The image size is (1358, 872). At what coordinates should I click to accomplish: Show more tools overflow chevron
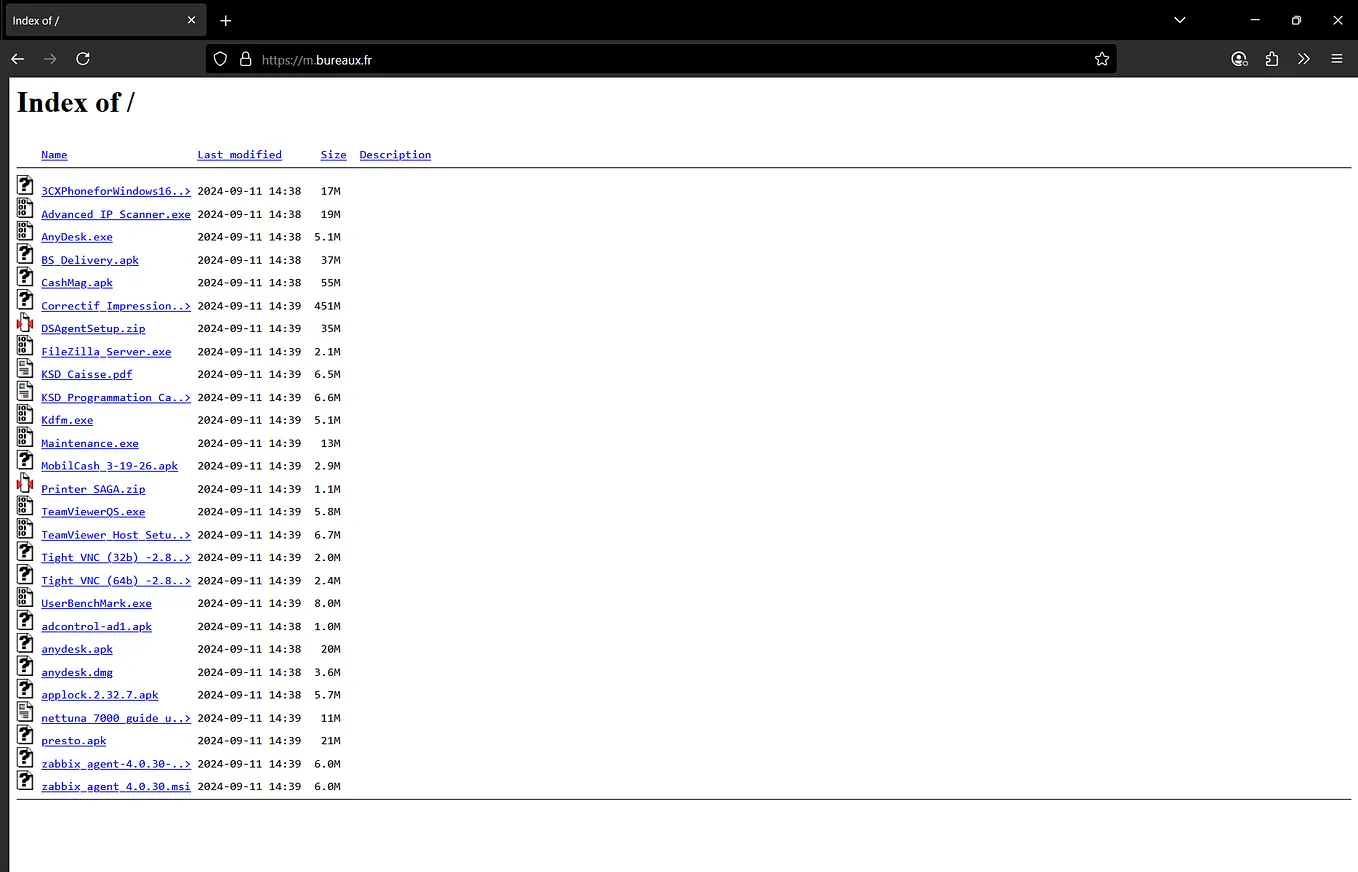pos(1303,59)
